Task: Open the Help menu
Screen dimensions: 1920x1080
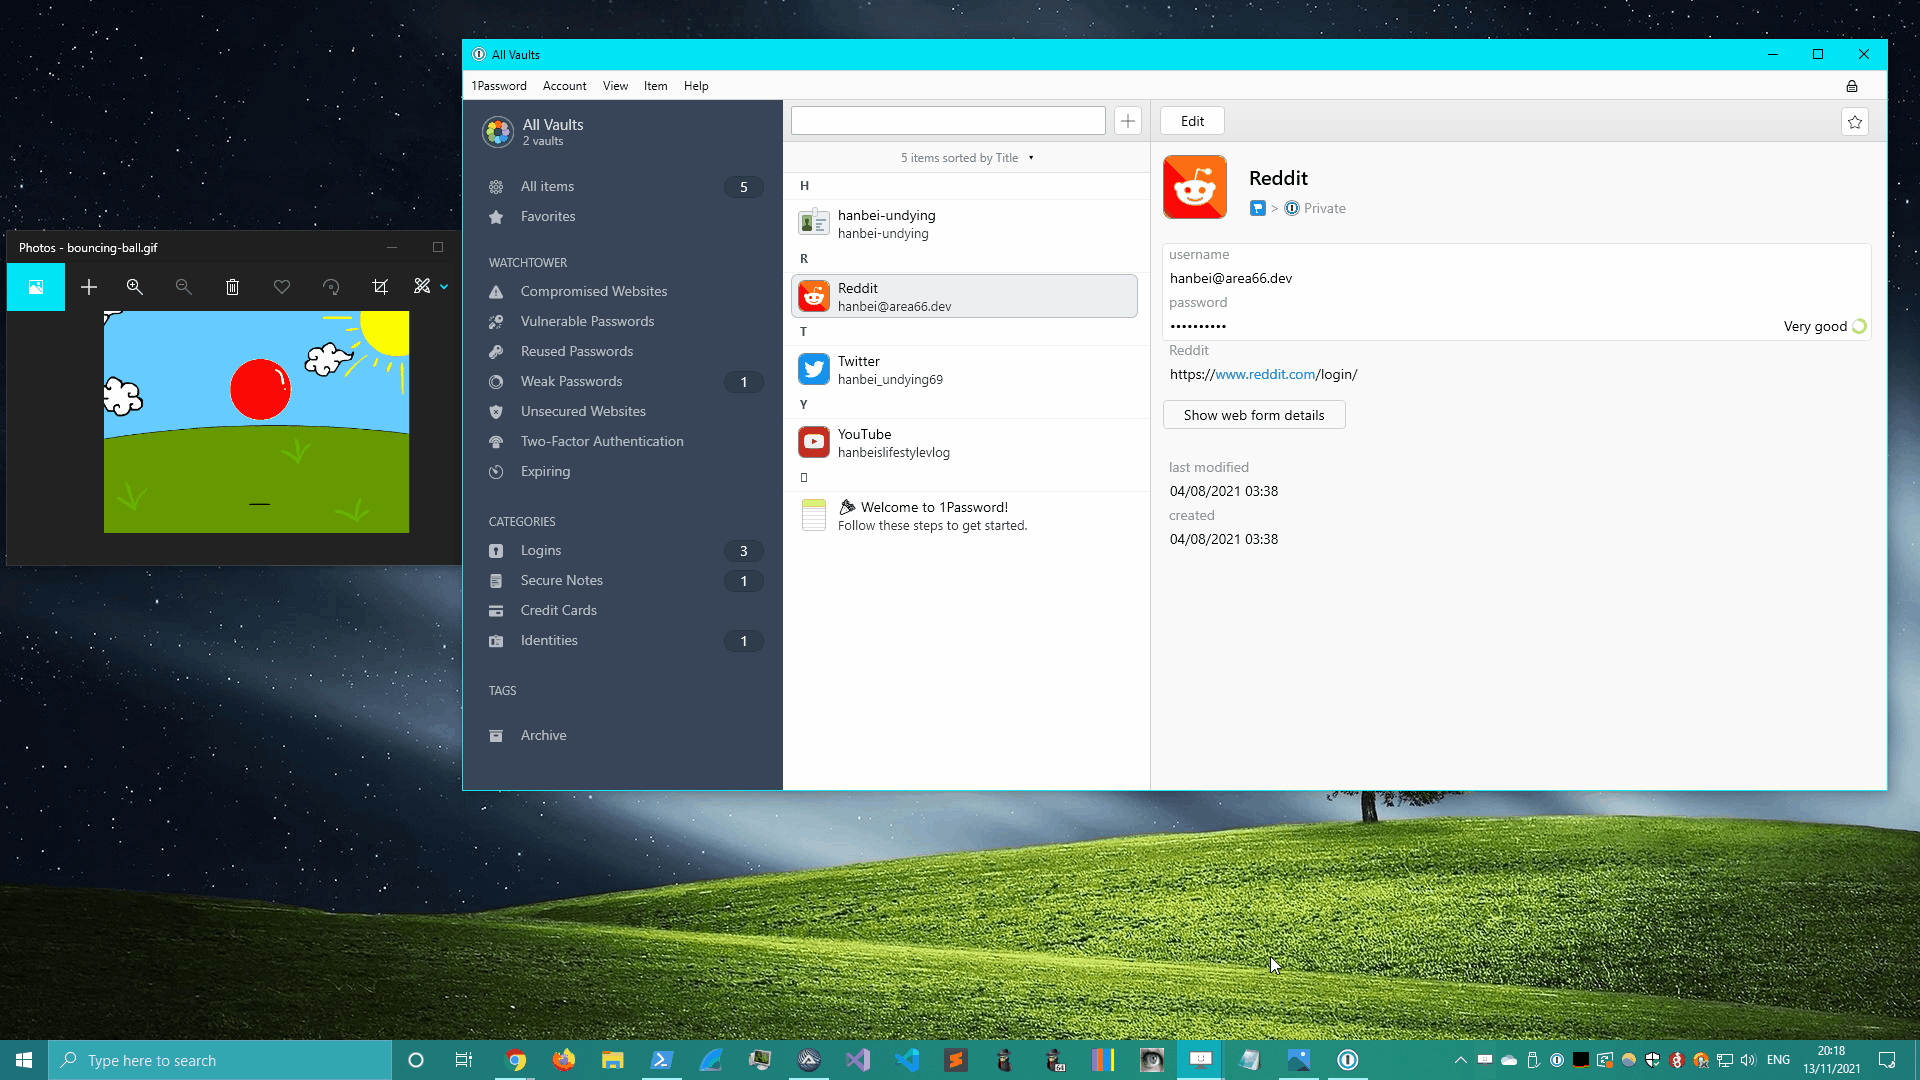Action: click(696, 86)
